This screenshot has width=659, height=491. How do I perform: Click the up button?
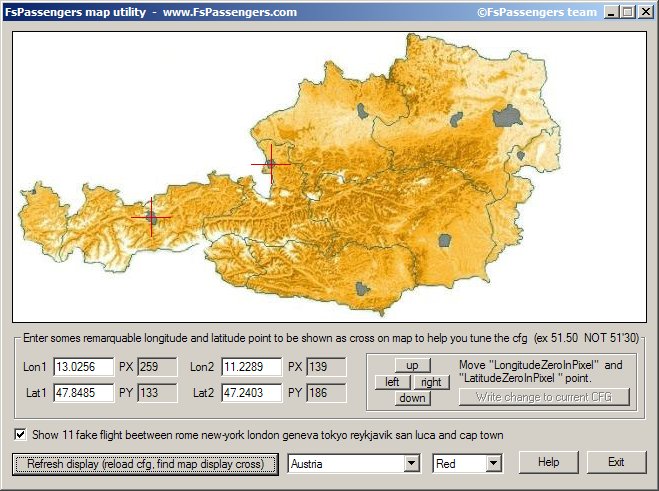[412, 365]
